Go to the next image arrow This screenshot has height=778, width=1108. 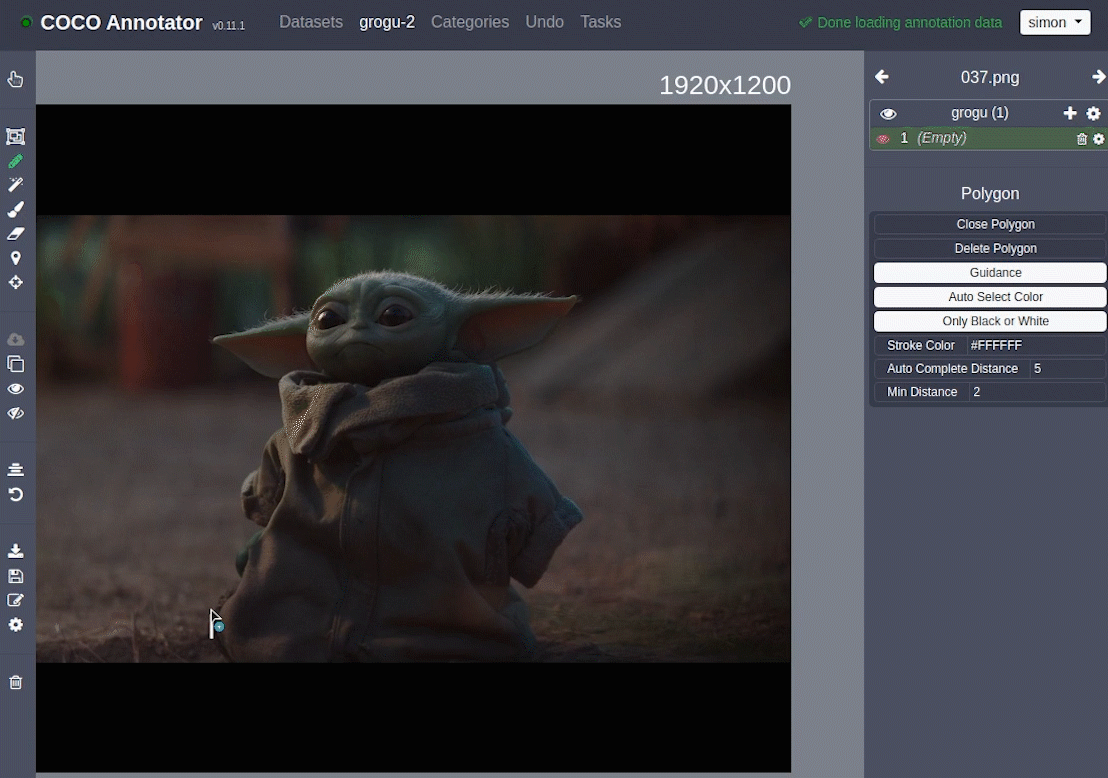point(1098,77)
